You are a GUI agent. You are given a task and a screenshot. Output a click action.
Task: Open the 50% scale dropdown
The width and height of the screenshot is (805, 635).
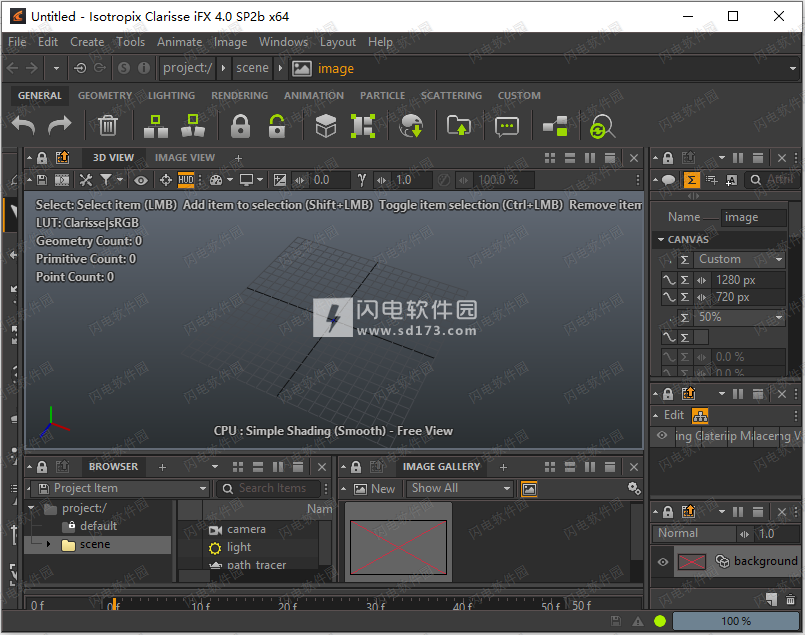coord(740,317)
